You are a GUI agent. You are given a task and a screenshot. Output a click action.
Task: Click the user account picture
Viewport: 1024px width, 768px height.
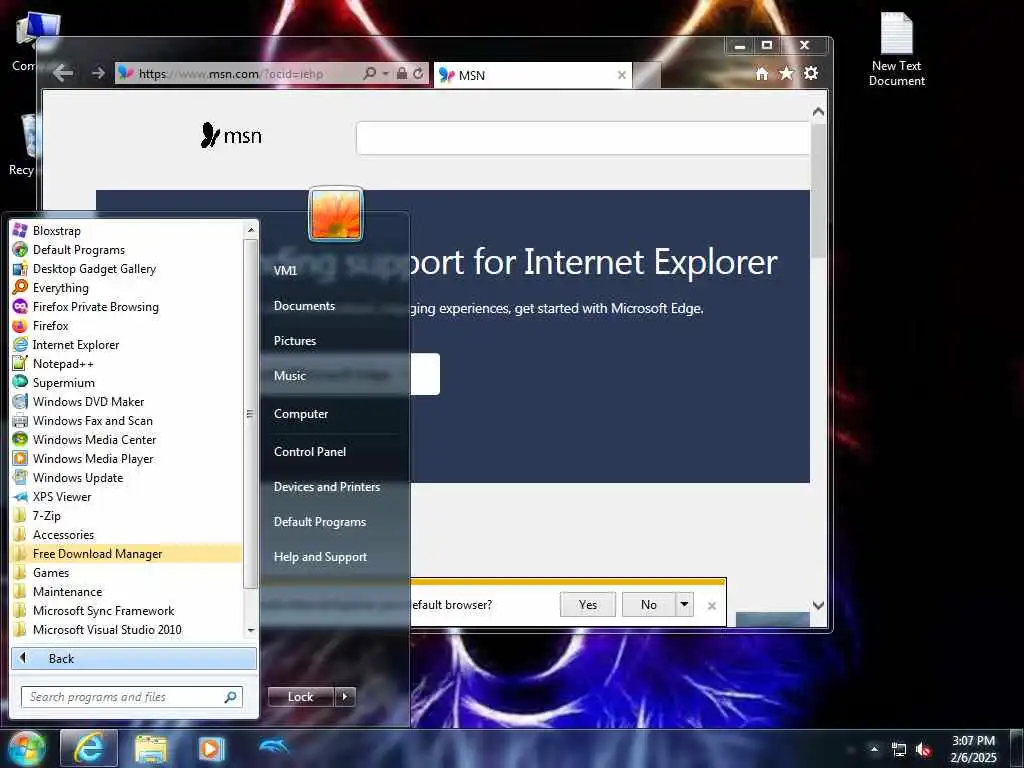pos(336,214)
